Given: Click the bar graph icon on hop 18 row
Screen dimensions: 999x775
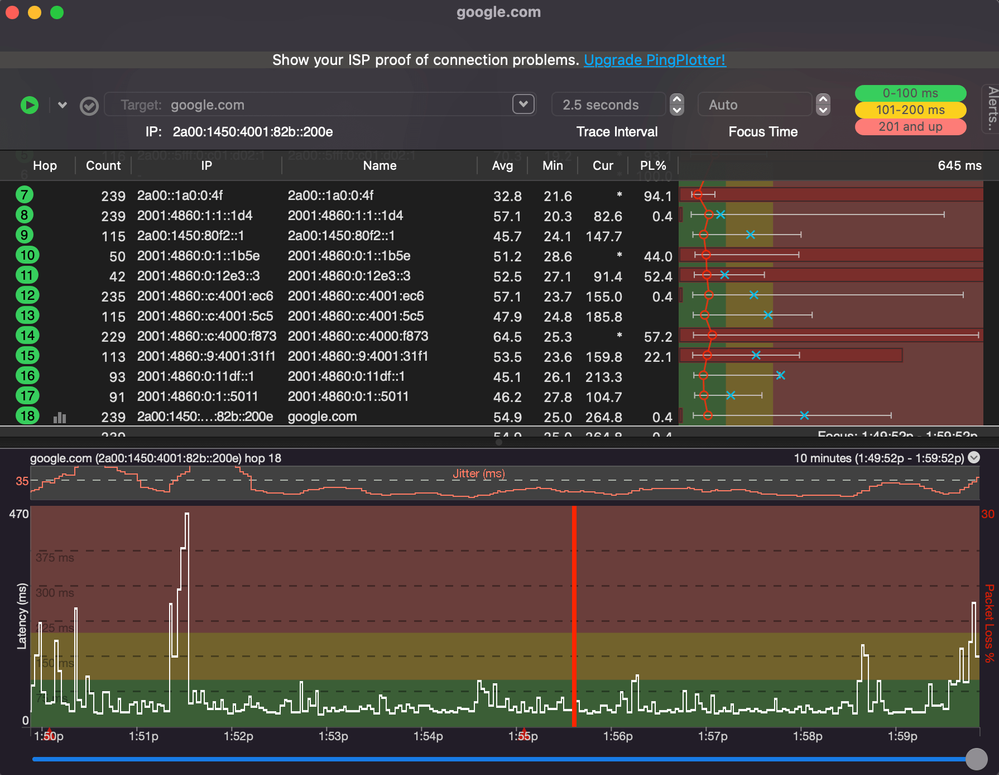Looking at the screenshot, I should pyautogui.click(x=59, y=417).
